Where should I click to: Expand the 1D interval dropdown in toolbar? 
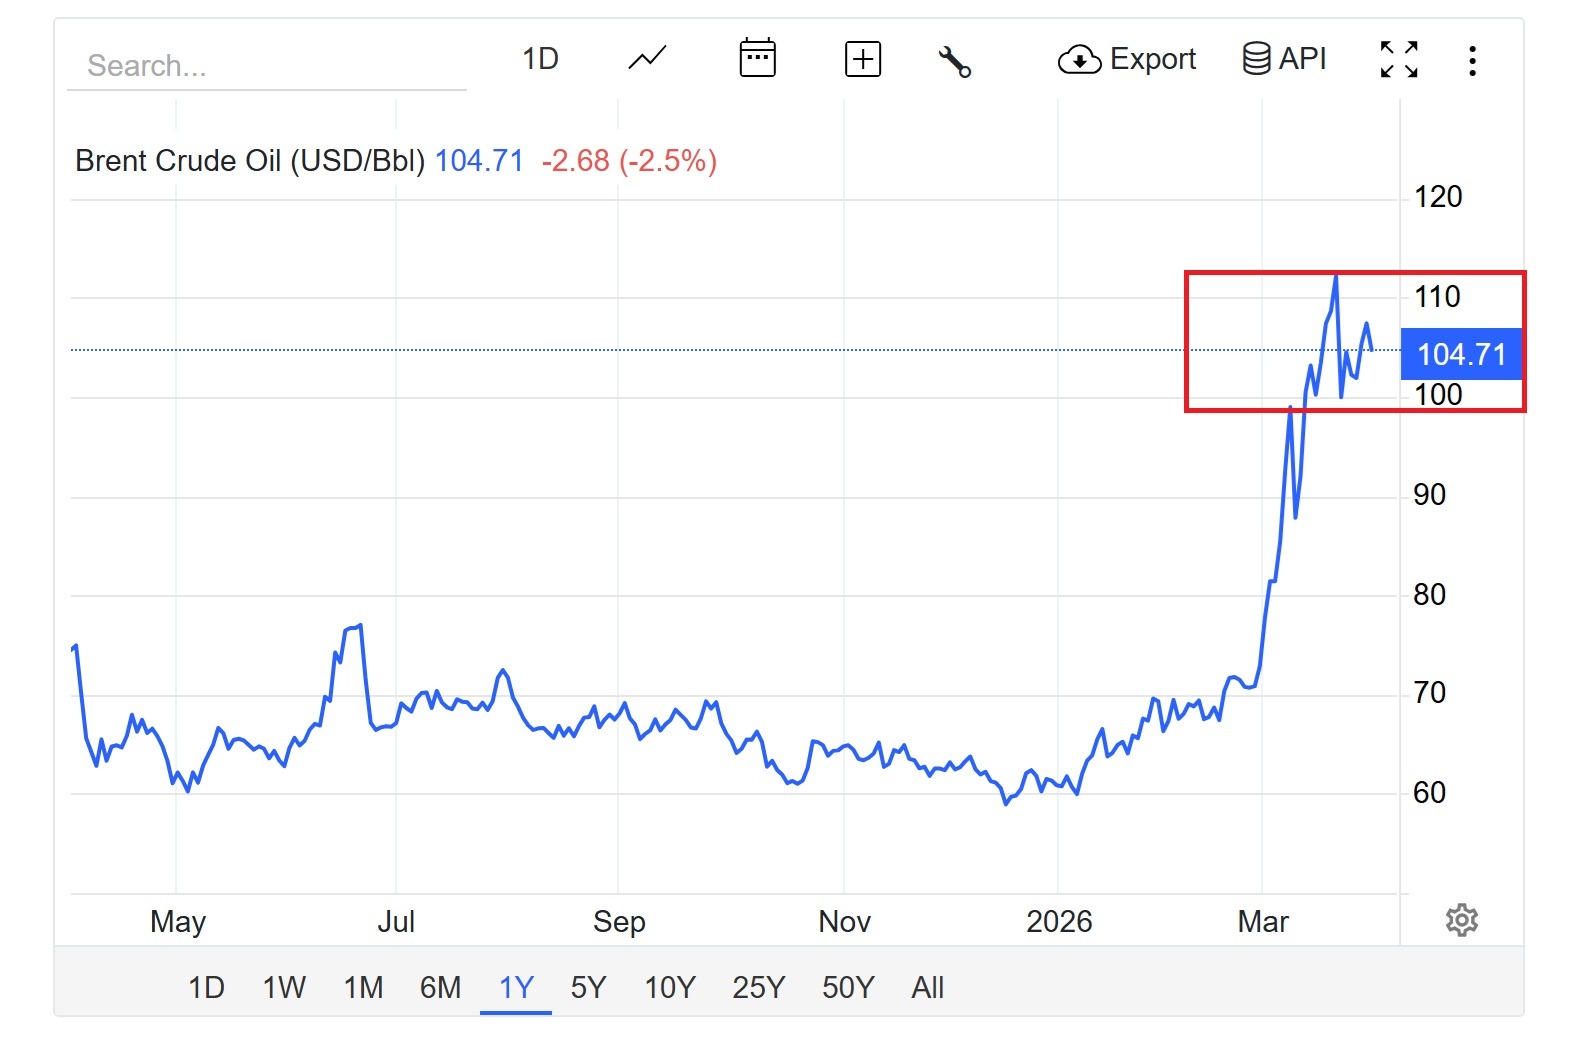point(540,59)
